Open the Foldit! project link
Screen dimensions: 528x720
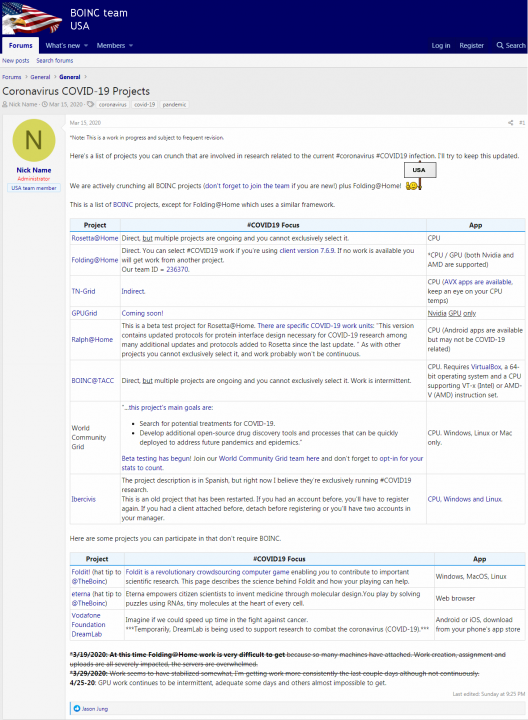(81, 572)
